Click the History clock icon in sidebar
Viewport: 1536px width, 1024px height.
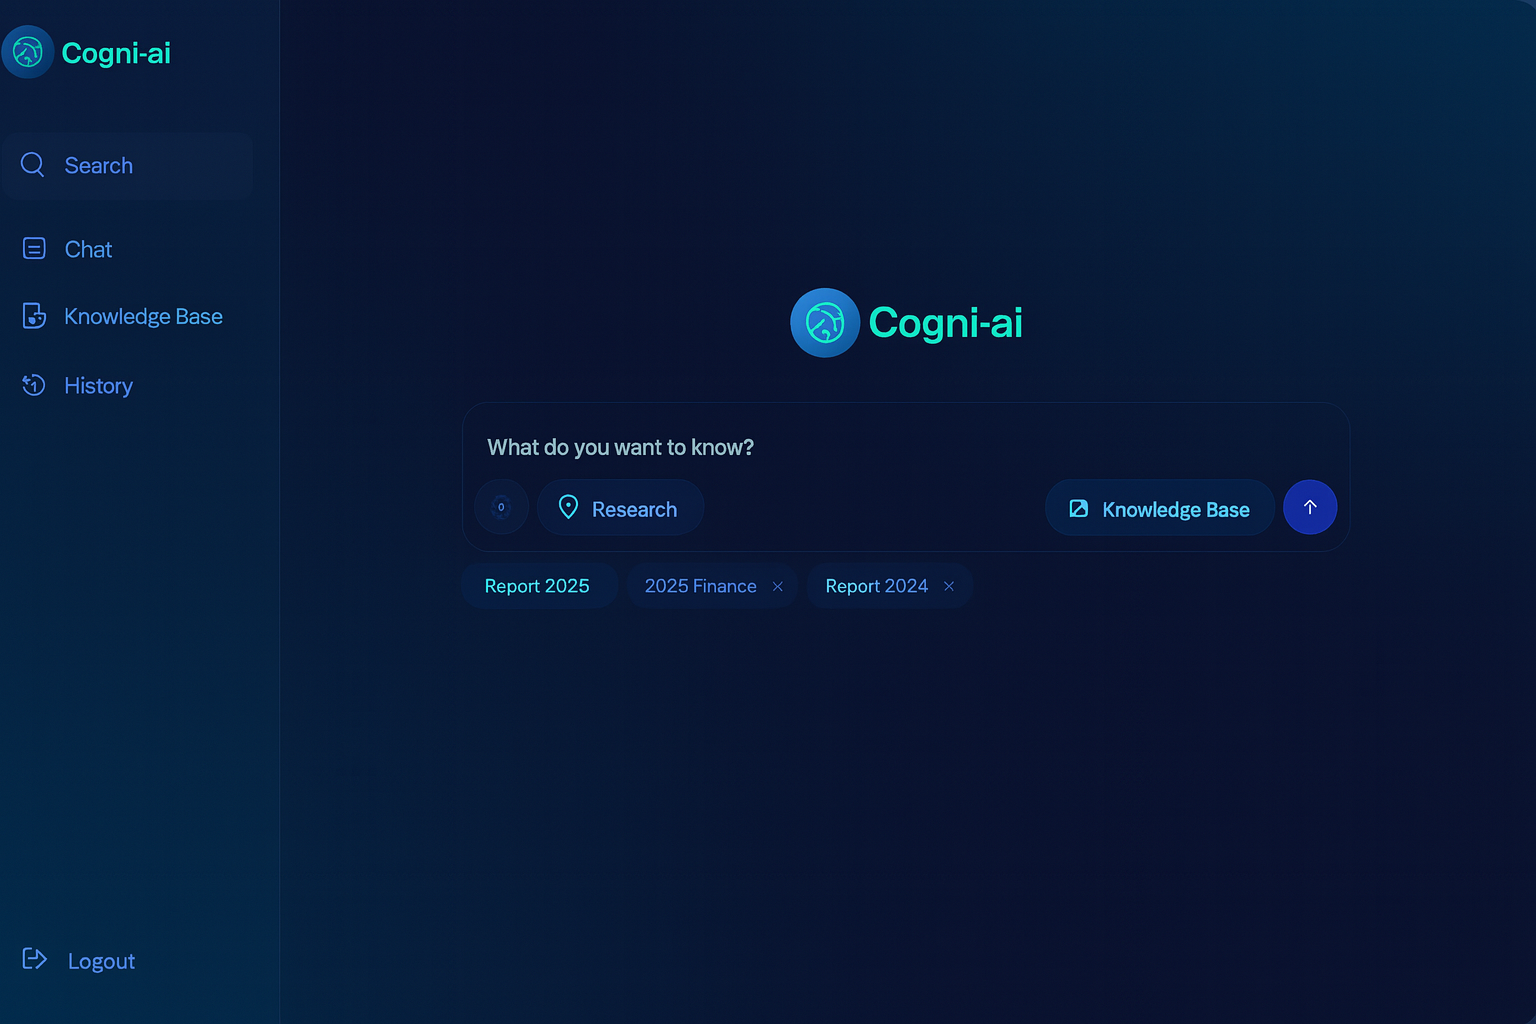[x=34, y=385]
